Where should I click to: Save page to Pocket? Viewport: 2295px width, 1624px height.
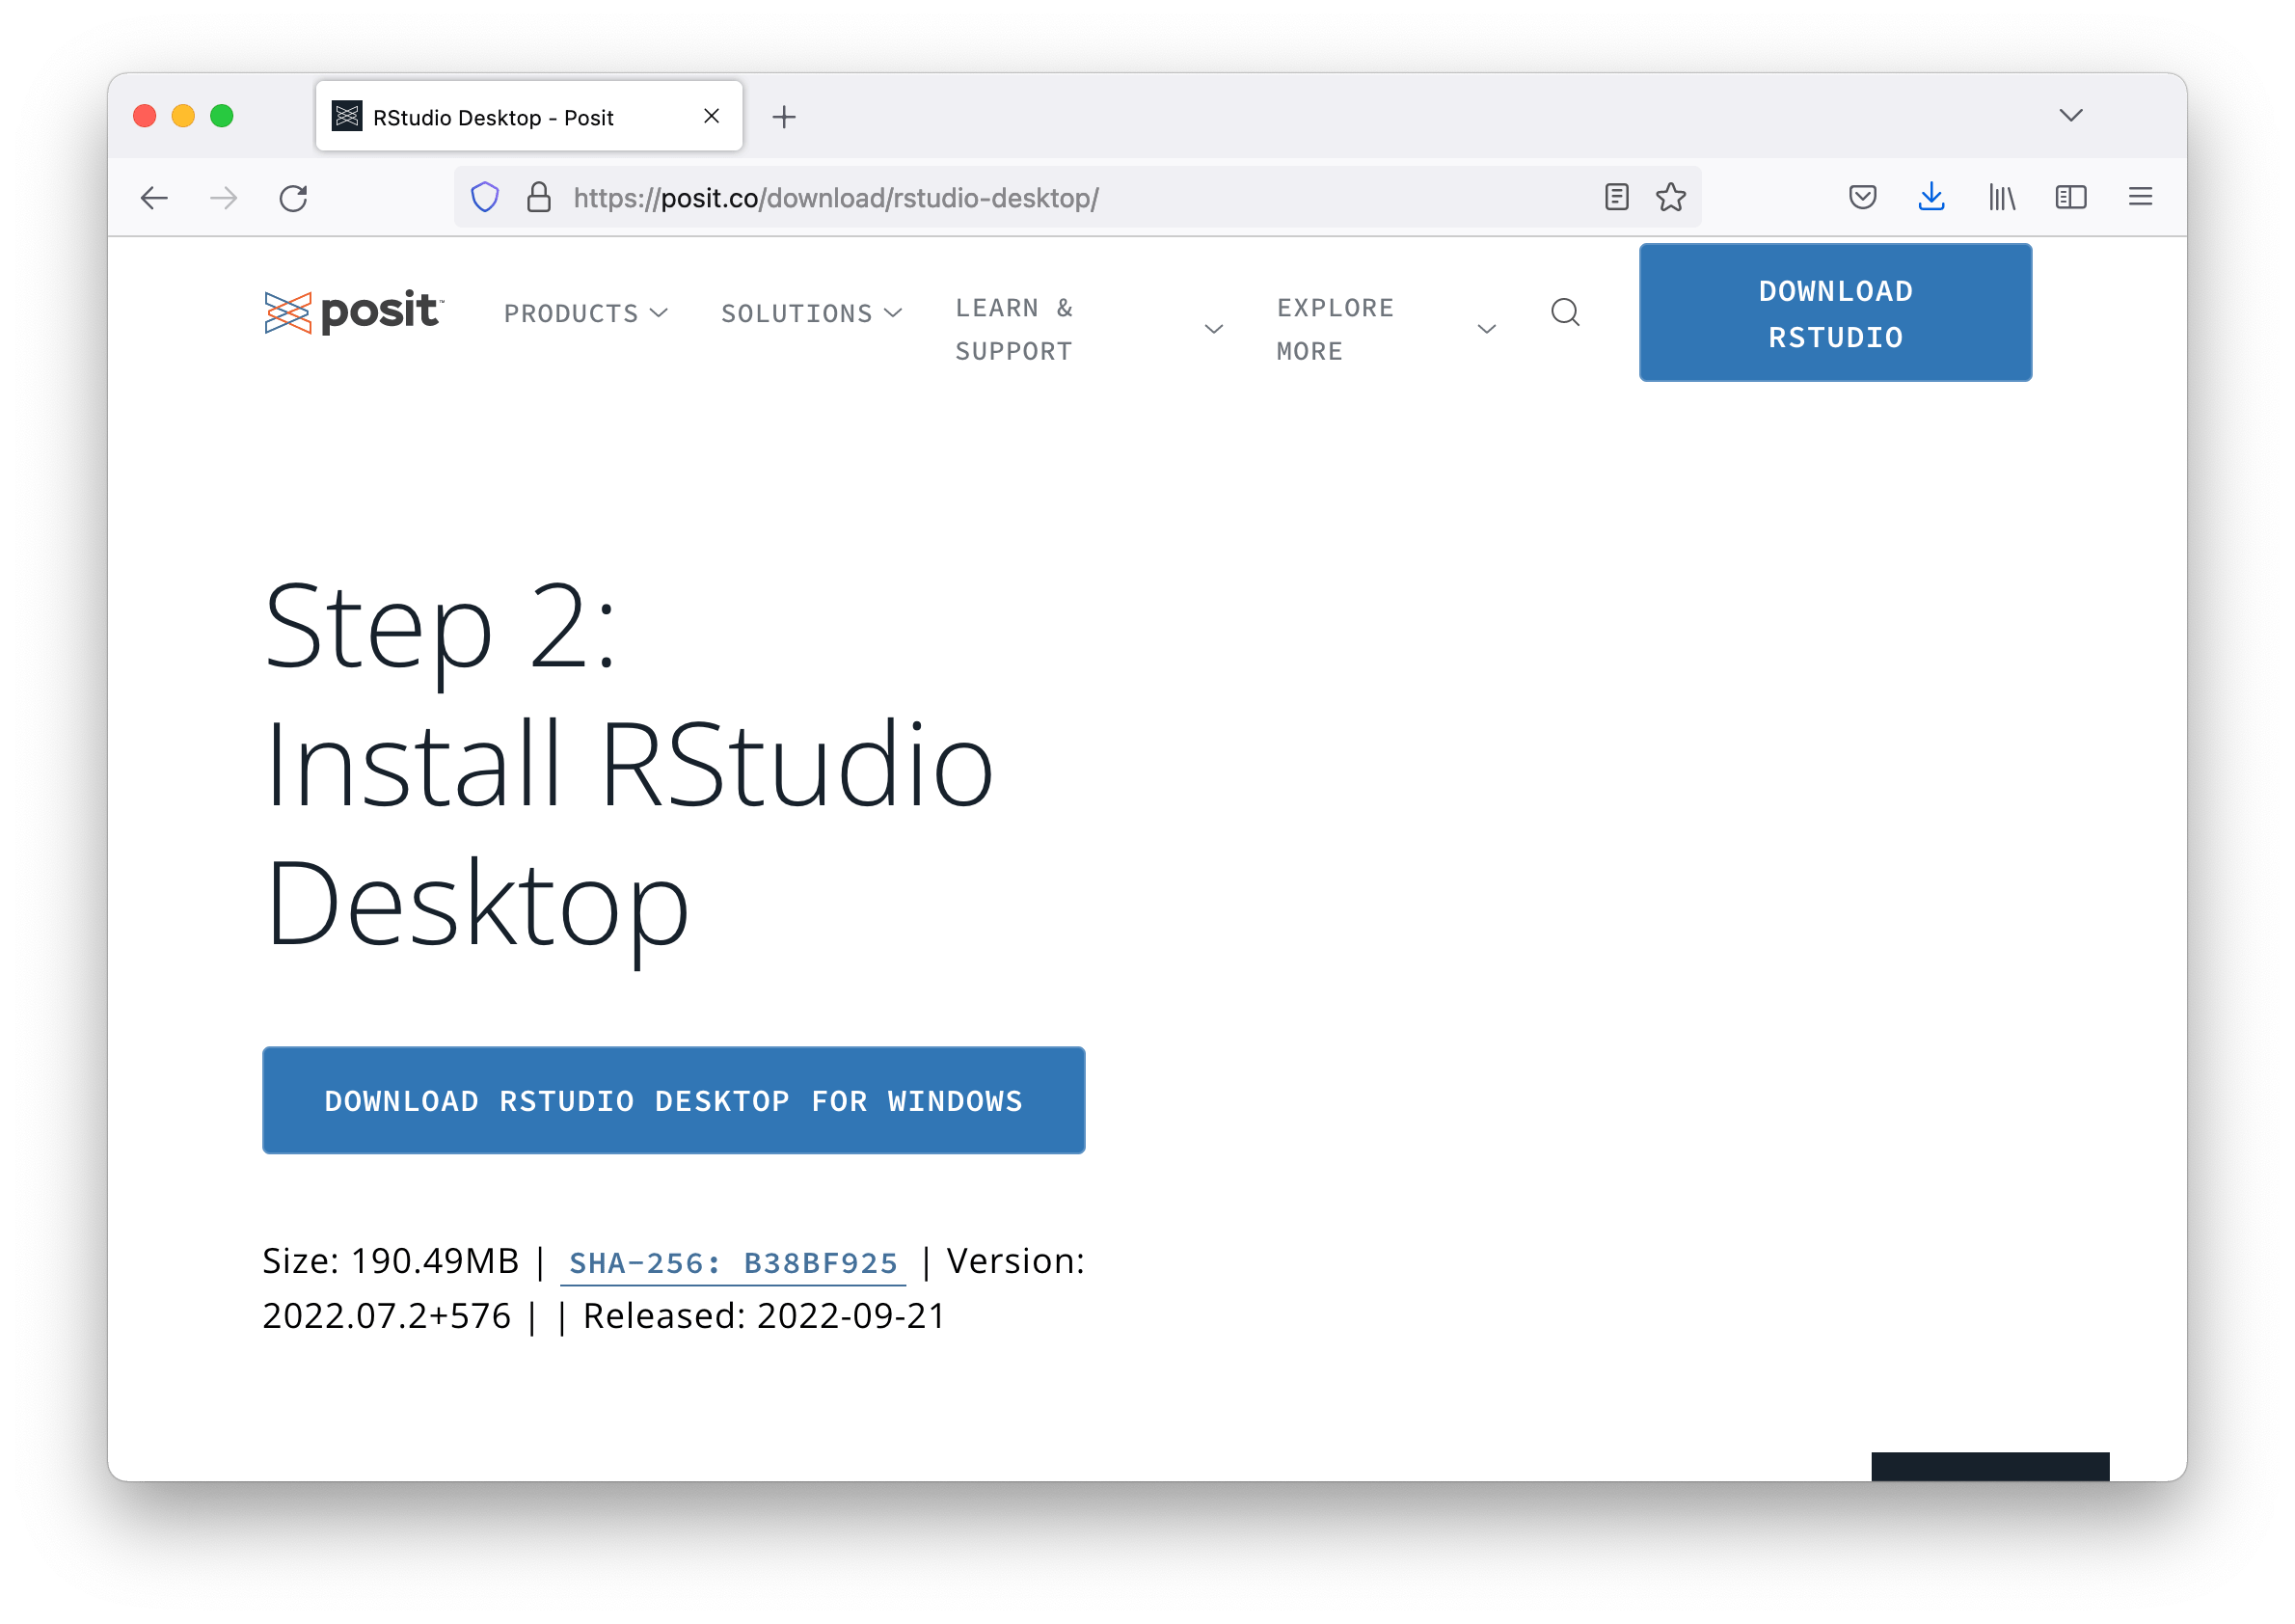click(1863, 197)
